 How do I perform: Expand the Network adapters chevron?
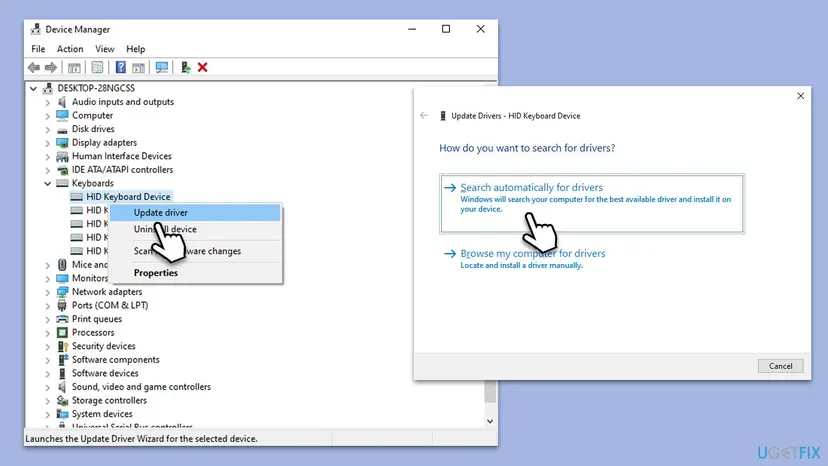point(48,292)
